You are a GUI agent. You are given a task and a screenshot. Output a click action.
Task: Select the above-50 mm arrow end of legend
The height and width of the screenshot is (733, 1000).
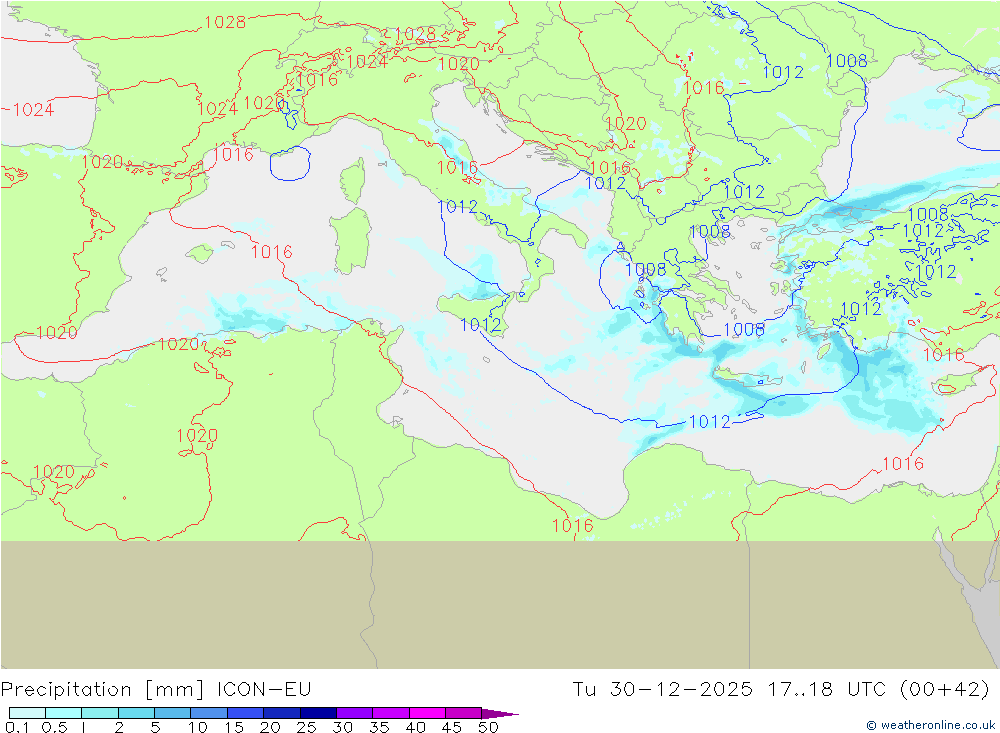point(499,713)
